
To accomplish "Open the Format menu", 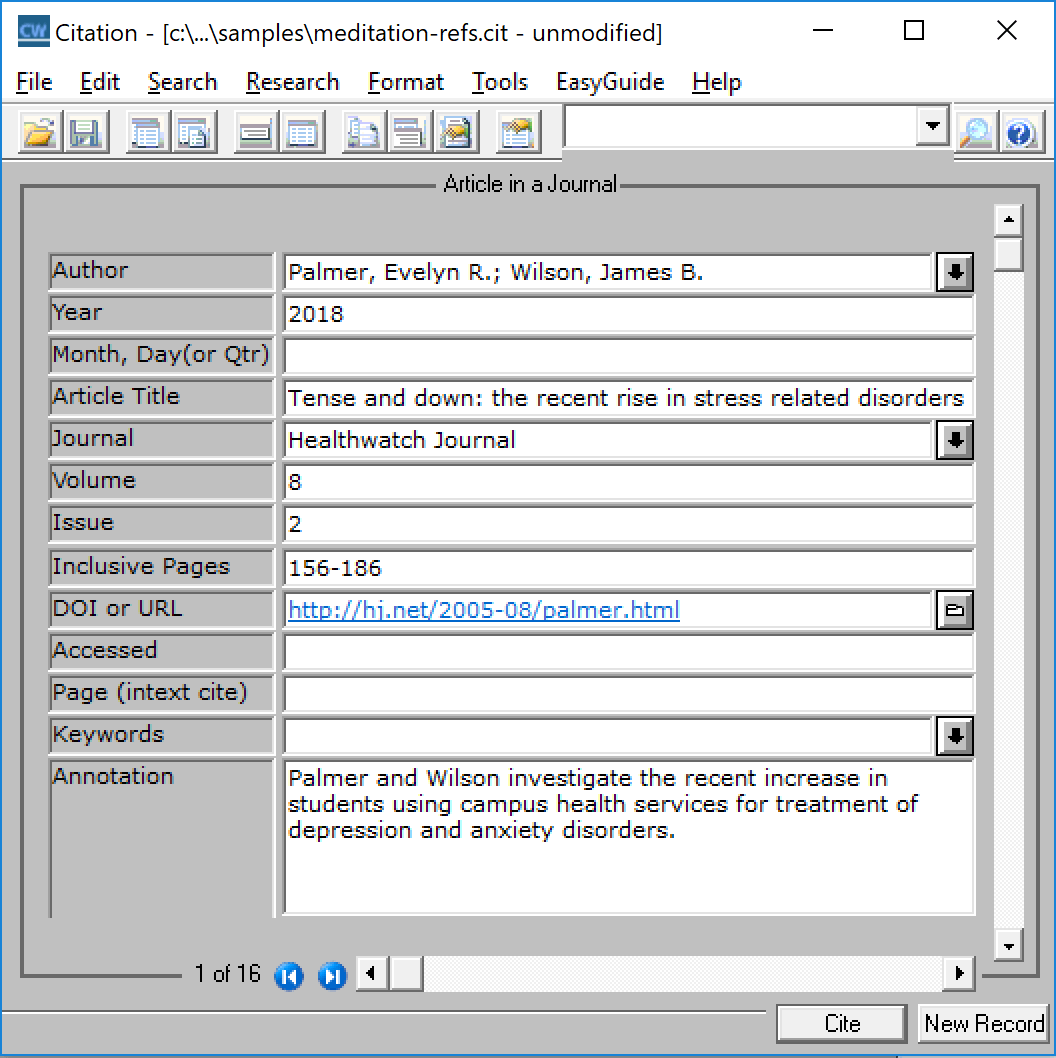I will [x=405, y=82].
